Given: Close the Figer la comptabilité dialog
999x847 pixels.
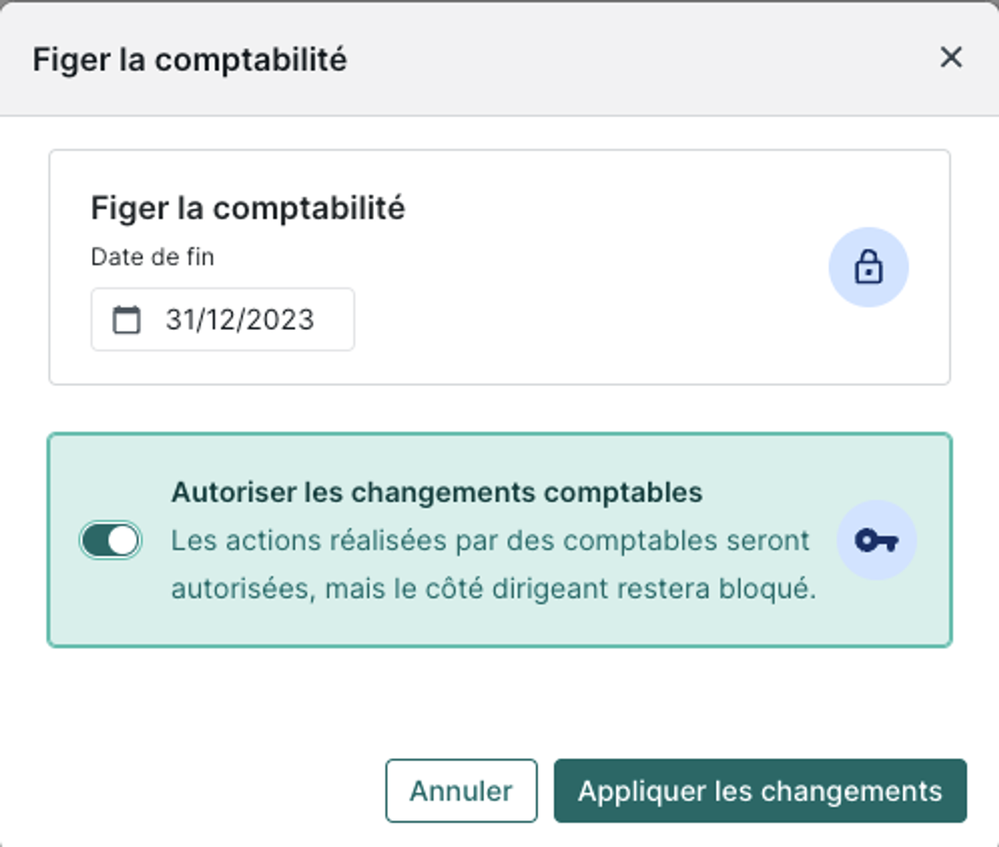Looking at the screenshot, I should click(950, 58).
